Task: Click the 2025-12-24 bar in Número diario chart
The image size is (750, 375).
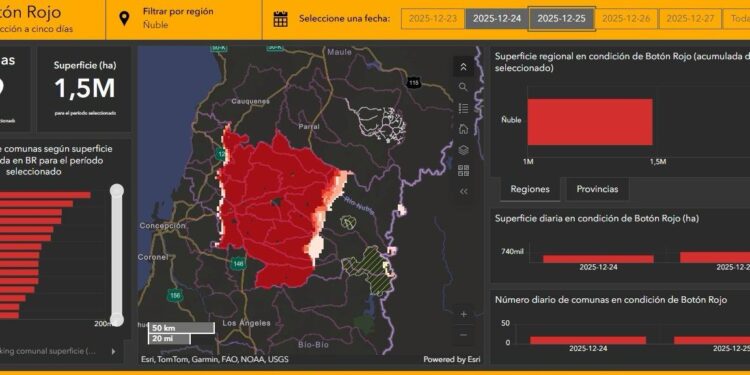Action: (588, 340)
